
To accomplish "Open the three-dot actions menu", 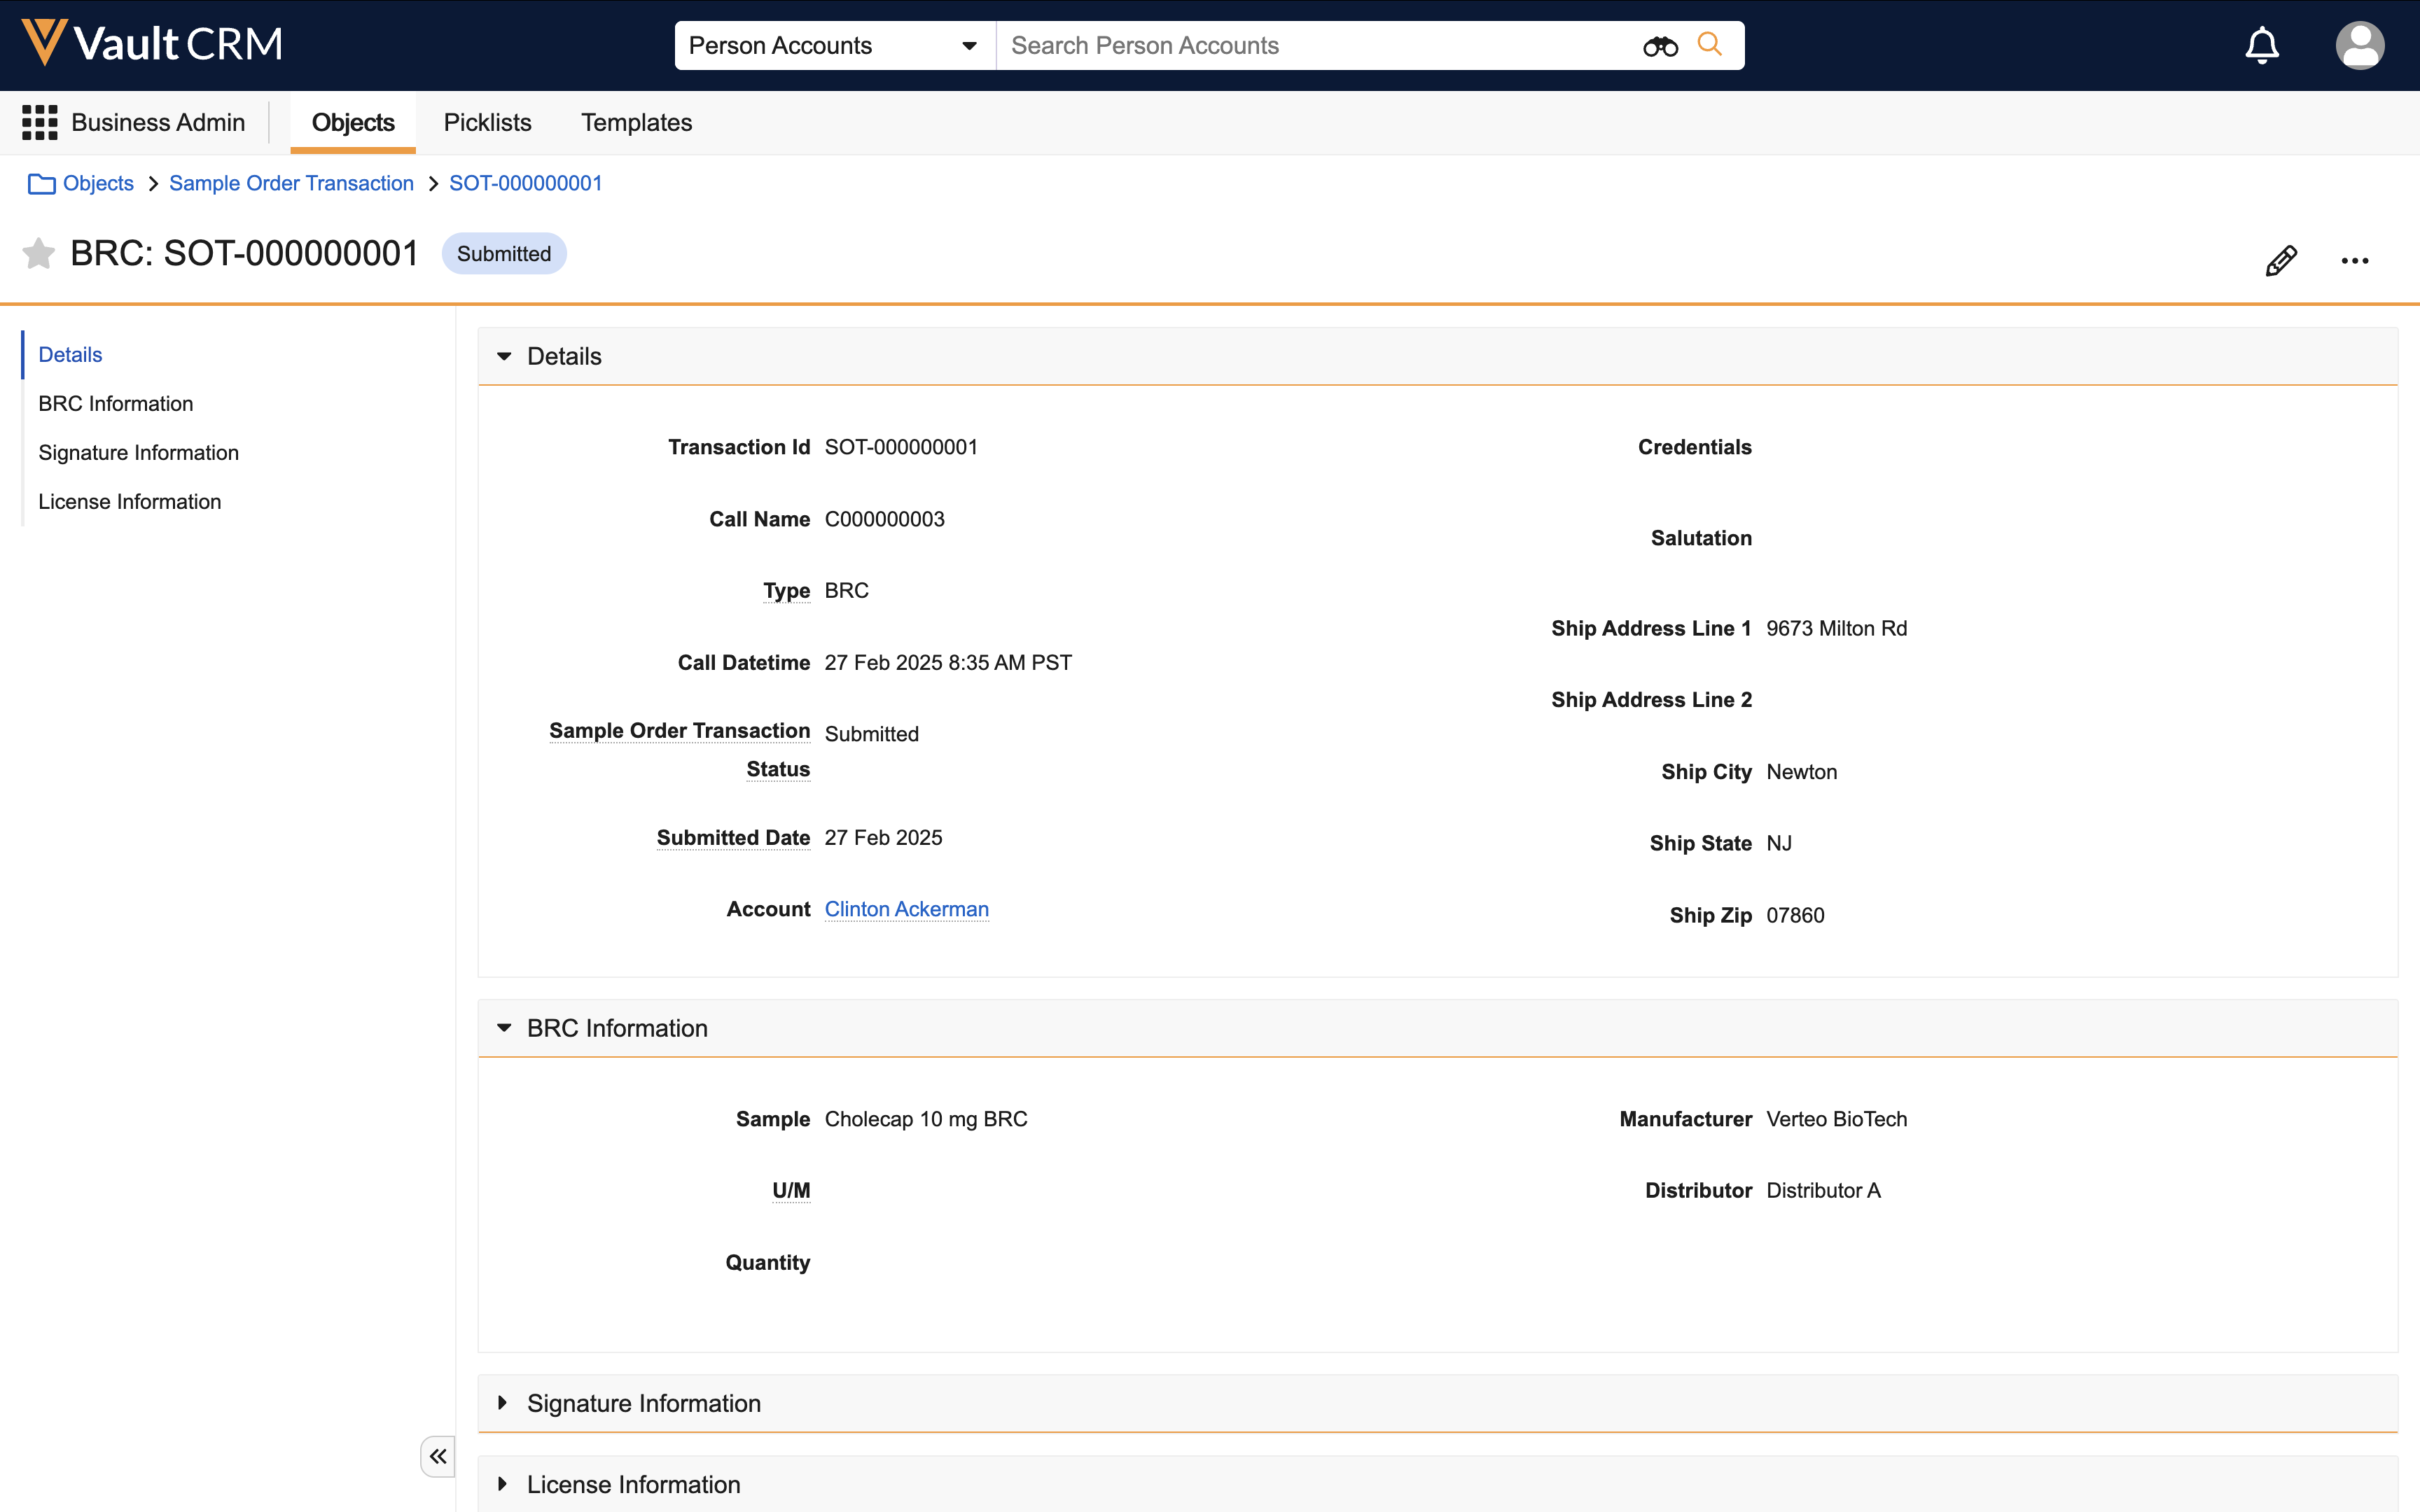I will click(2354, 261).
